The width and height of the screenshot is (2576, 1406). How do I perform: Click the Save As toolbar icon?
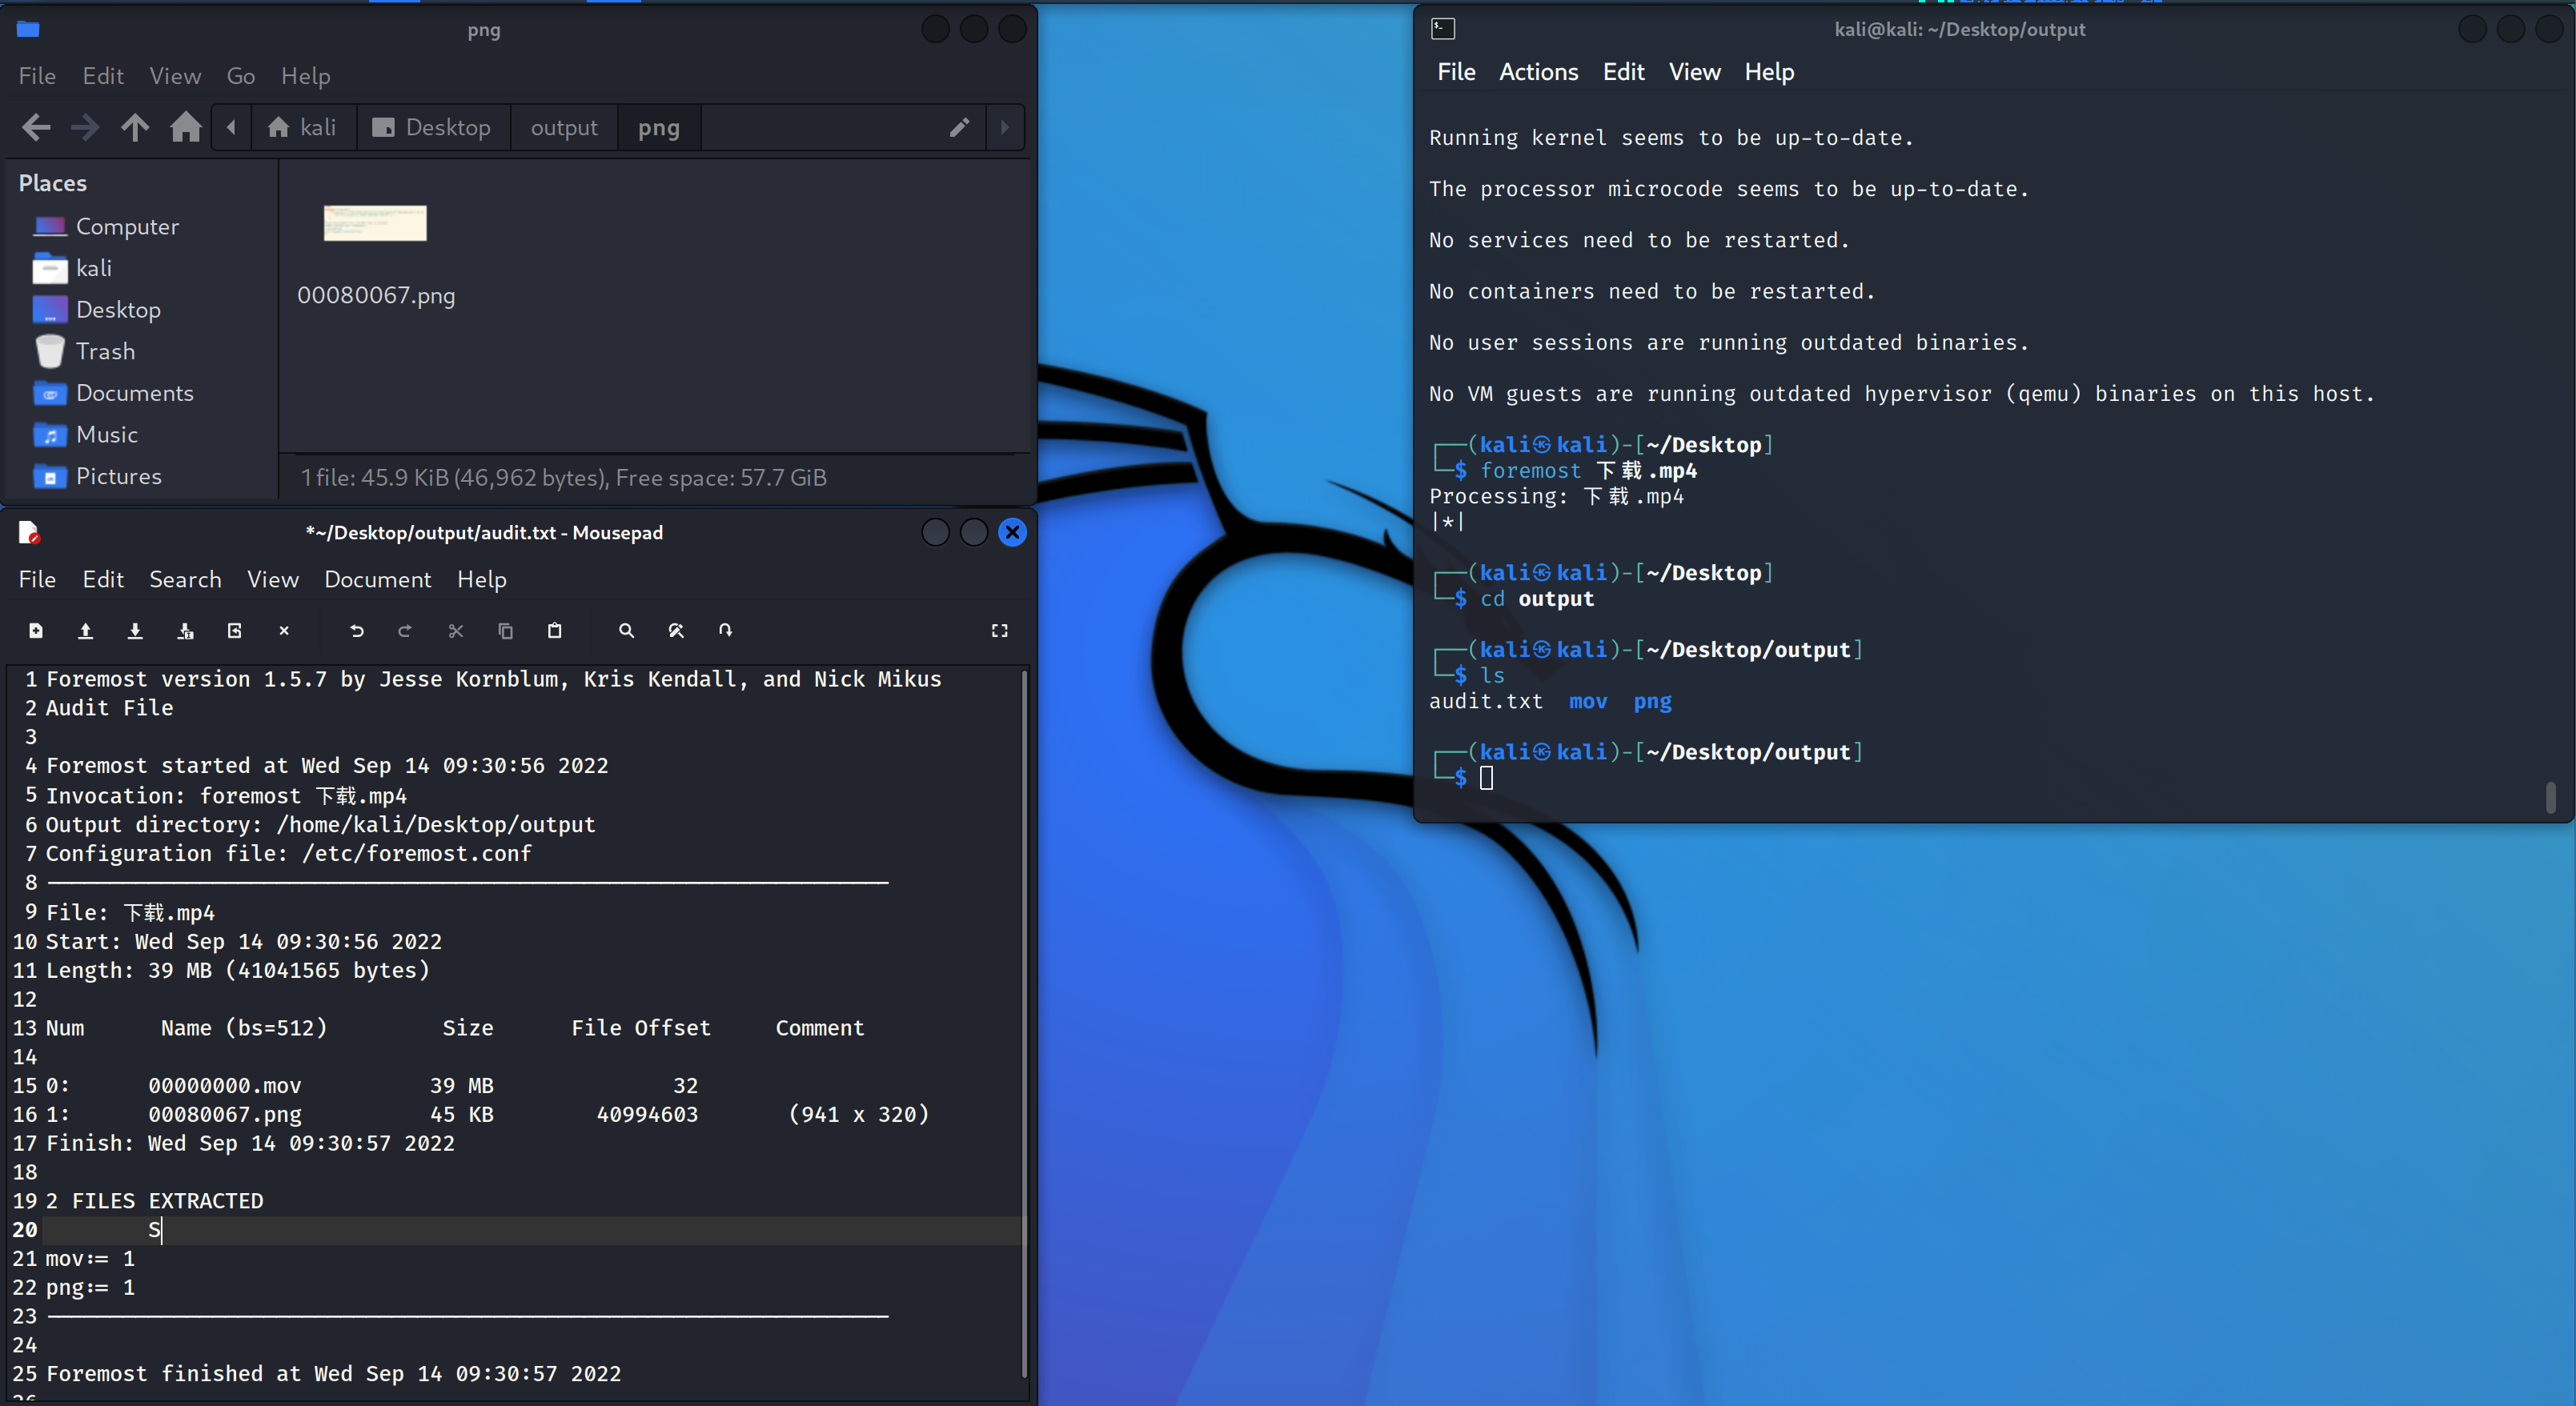click(185, 631)
